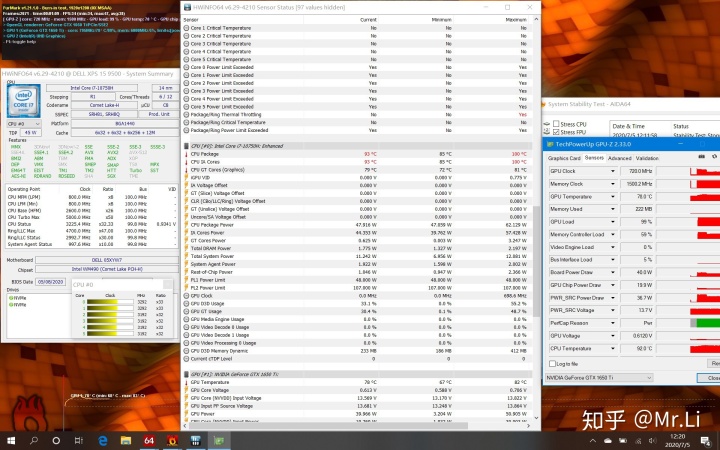720x450 pixels.
Task: Click the Intel Core i7 logo image
Action: [x=23, y=101]
